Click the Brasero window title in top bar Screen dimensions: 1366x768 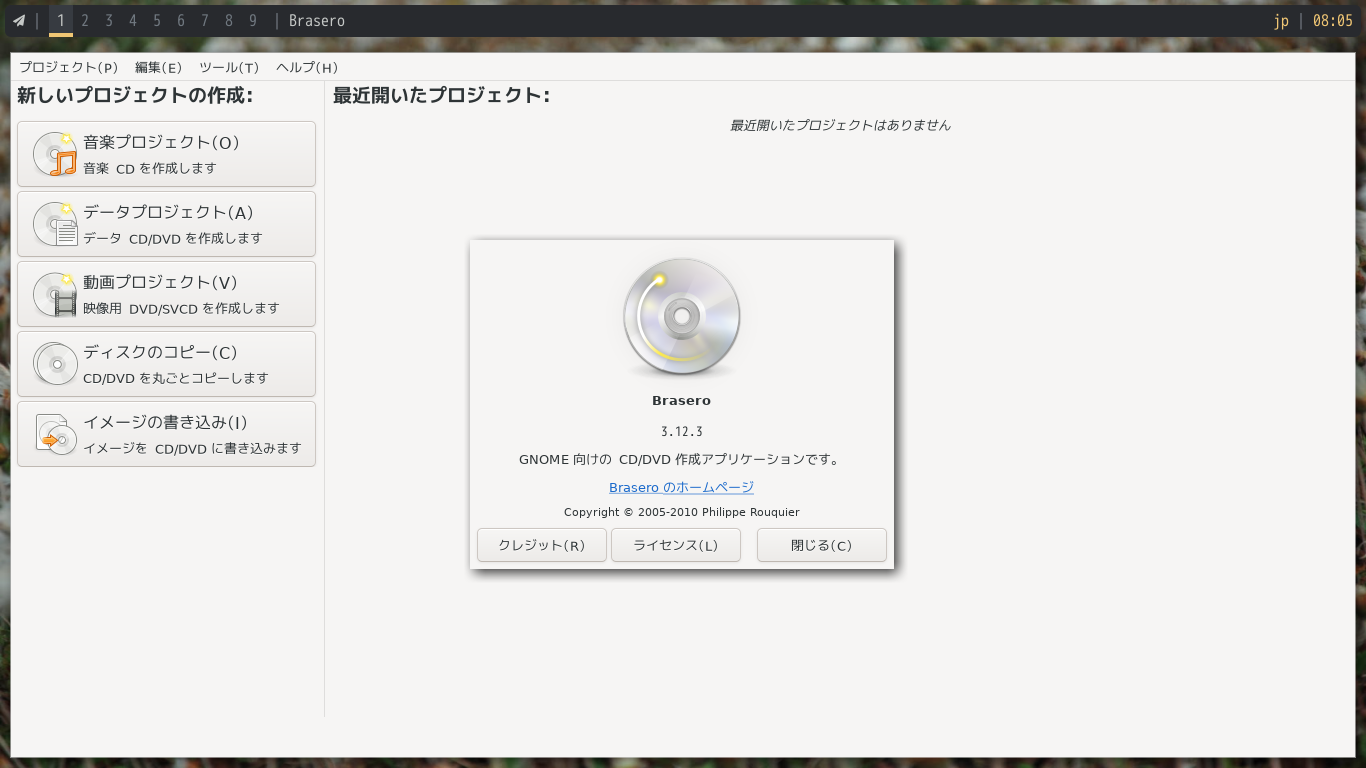pos(316,21)
